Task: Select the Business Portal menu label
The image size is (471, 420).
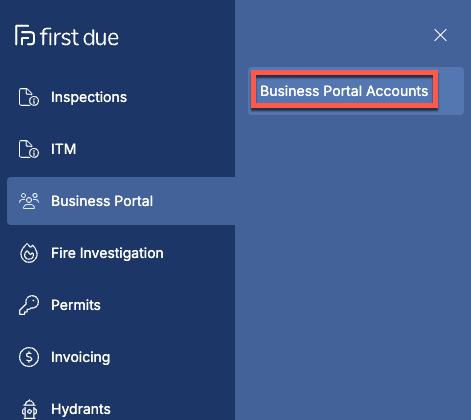Action: click(102, 201)
